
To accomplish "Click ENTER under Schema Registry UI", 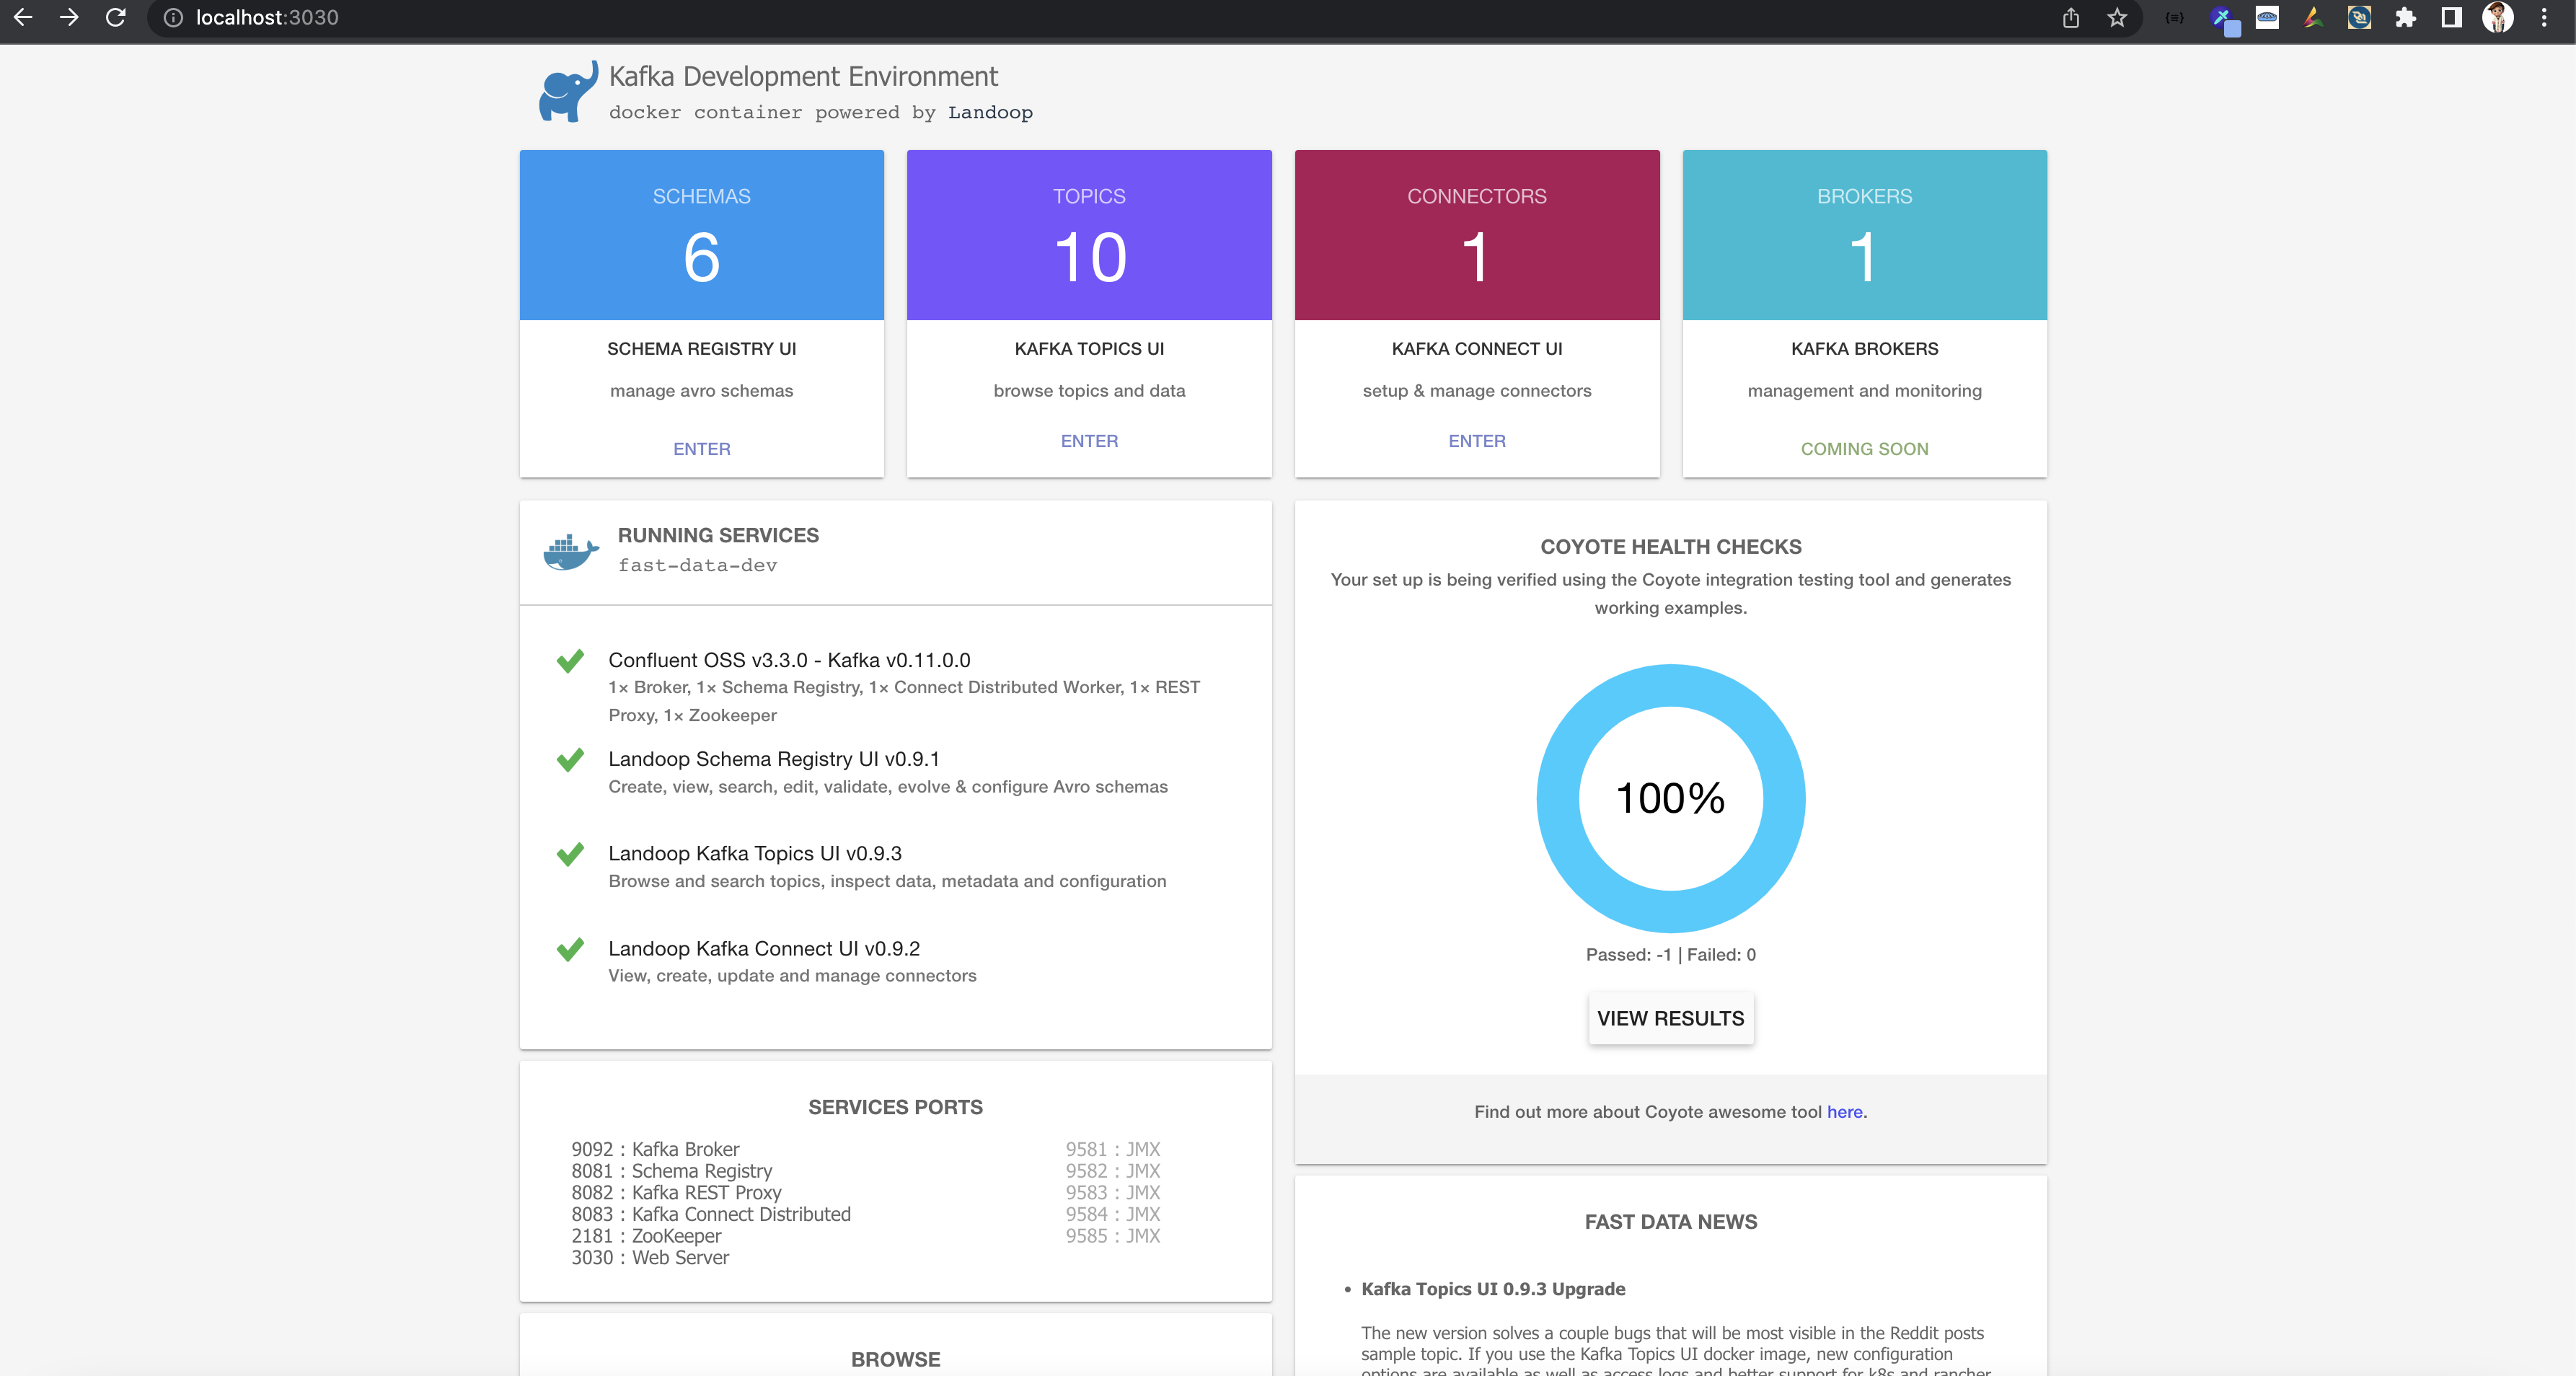I will coord(700,448).
